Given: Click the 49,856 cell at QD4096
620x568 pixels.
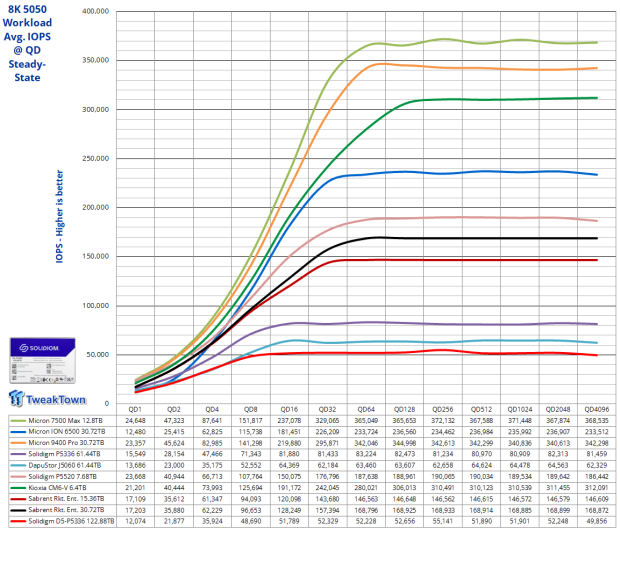Looking at the screenshot, I should pyautogui.click(x=597, y=521).
